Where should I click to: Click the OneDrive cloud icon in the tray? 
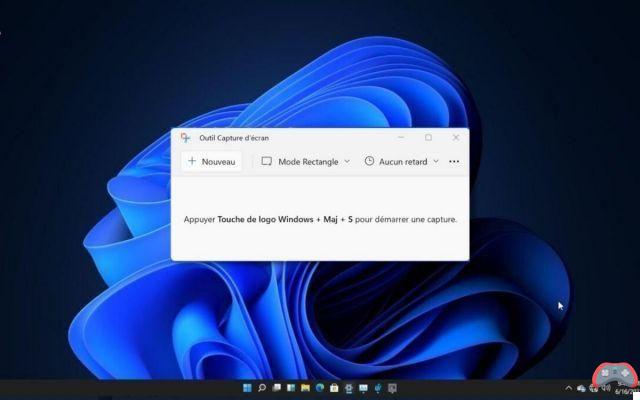[581, 388]
